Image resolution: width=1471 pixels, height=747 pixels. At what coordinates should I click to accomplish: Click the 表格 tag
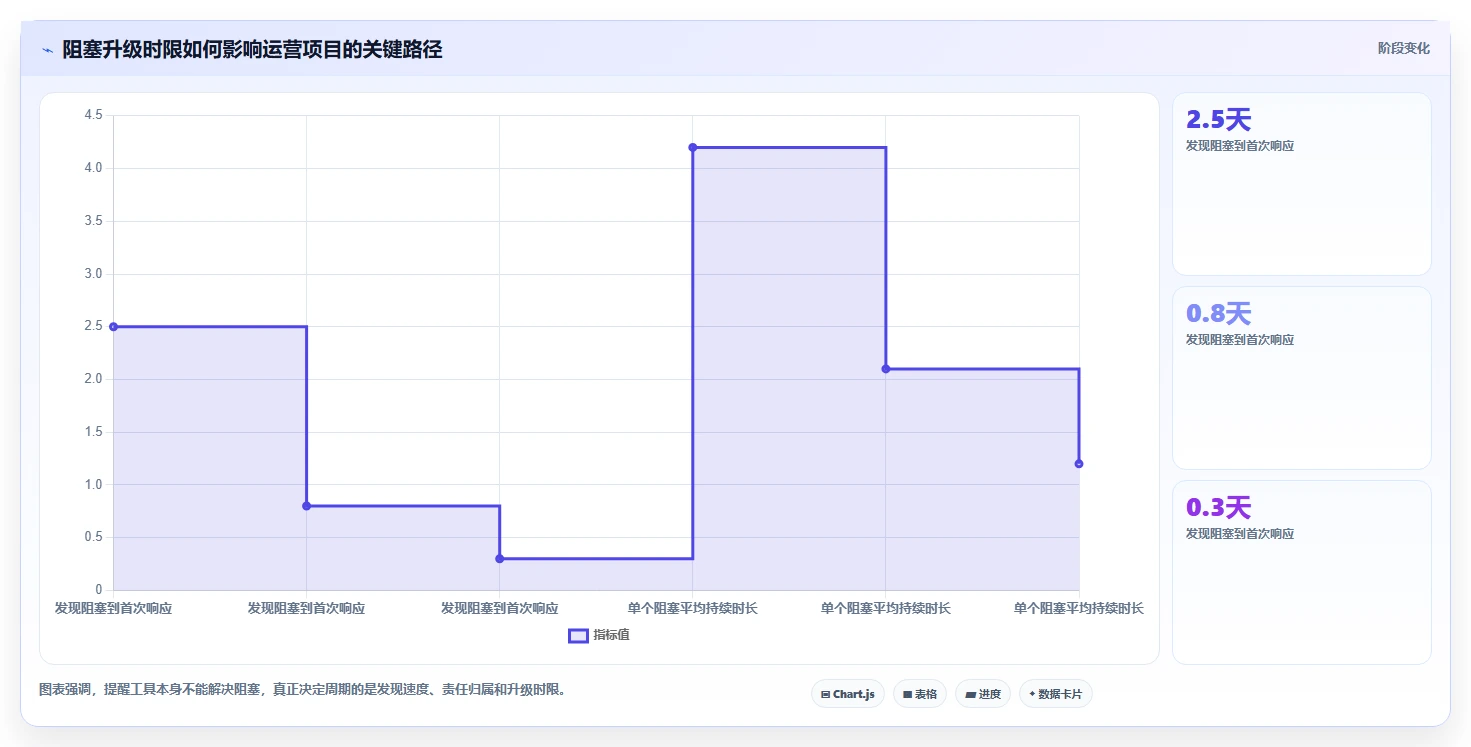(x=919, y=694)
